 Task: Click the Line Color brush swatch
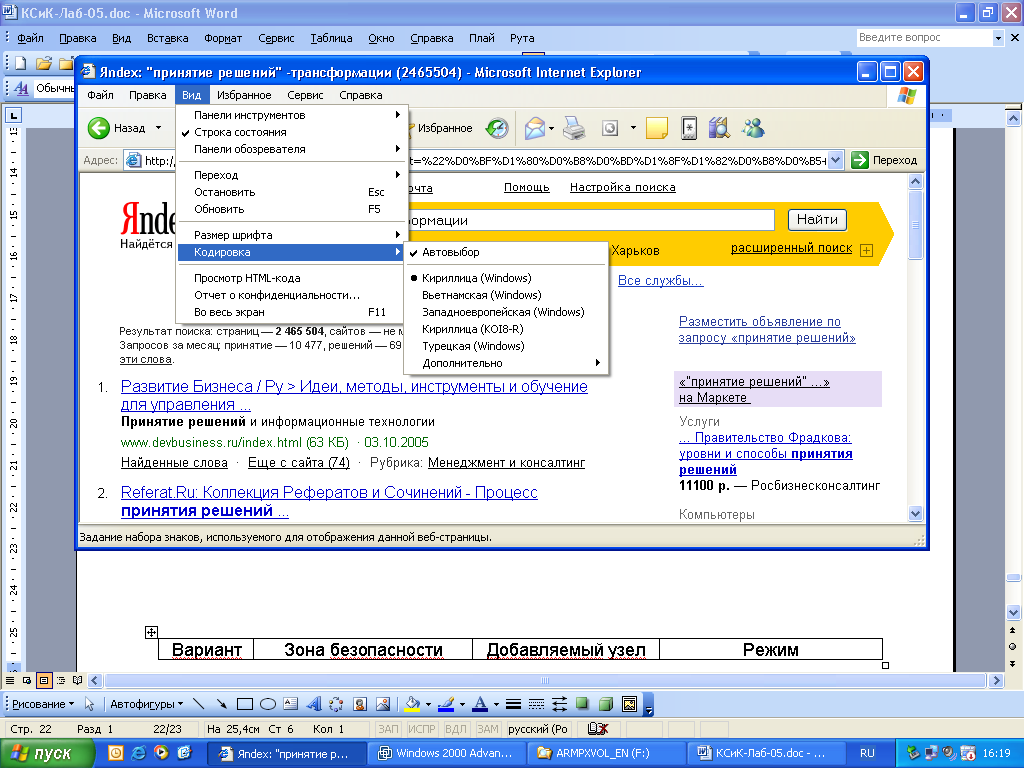click(446, 704)
